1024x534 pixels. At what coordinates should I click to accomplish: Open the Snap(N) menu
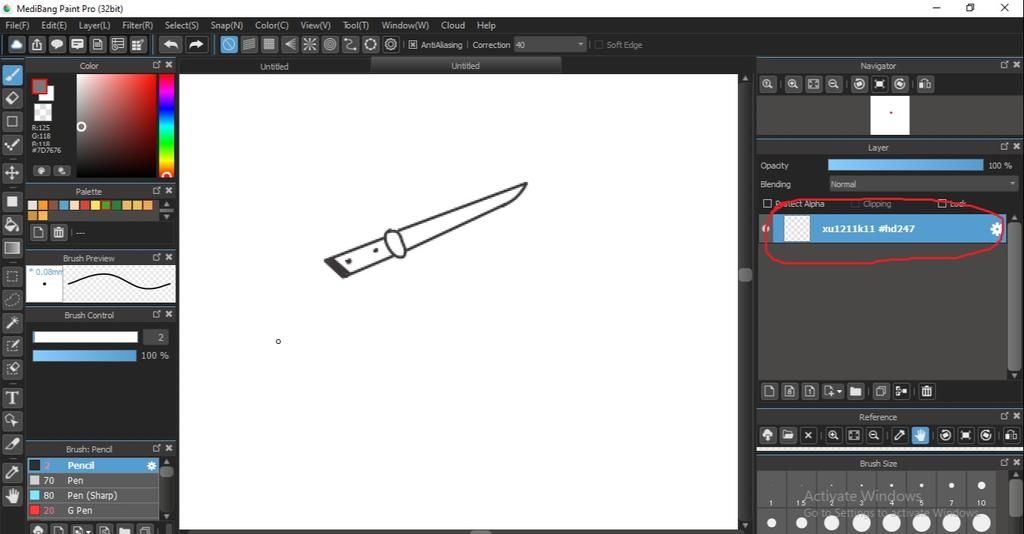(x=227, y=25)
